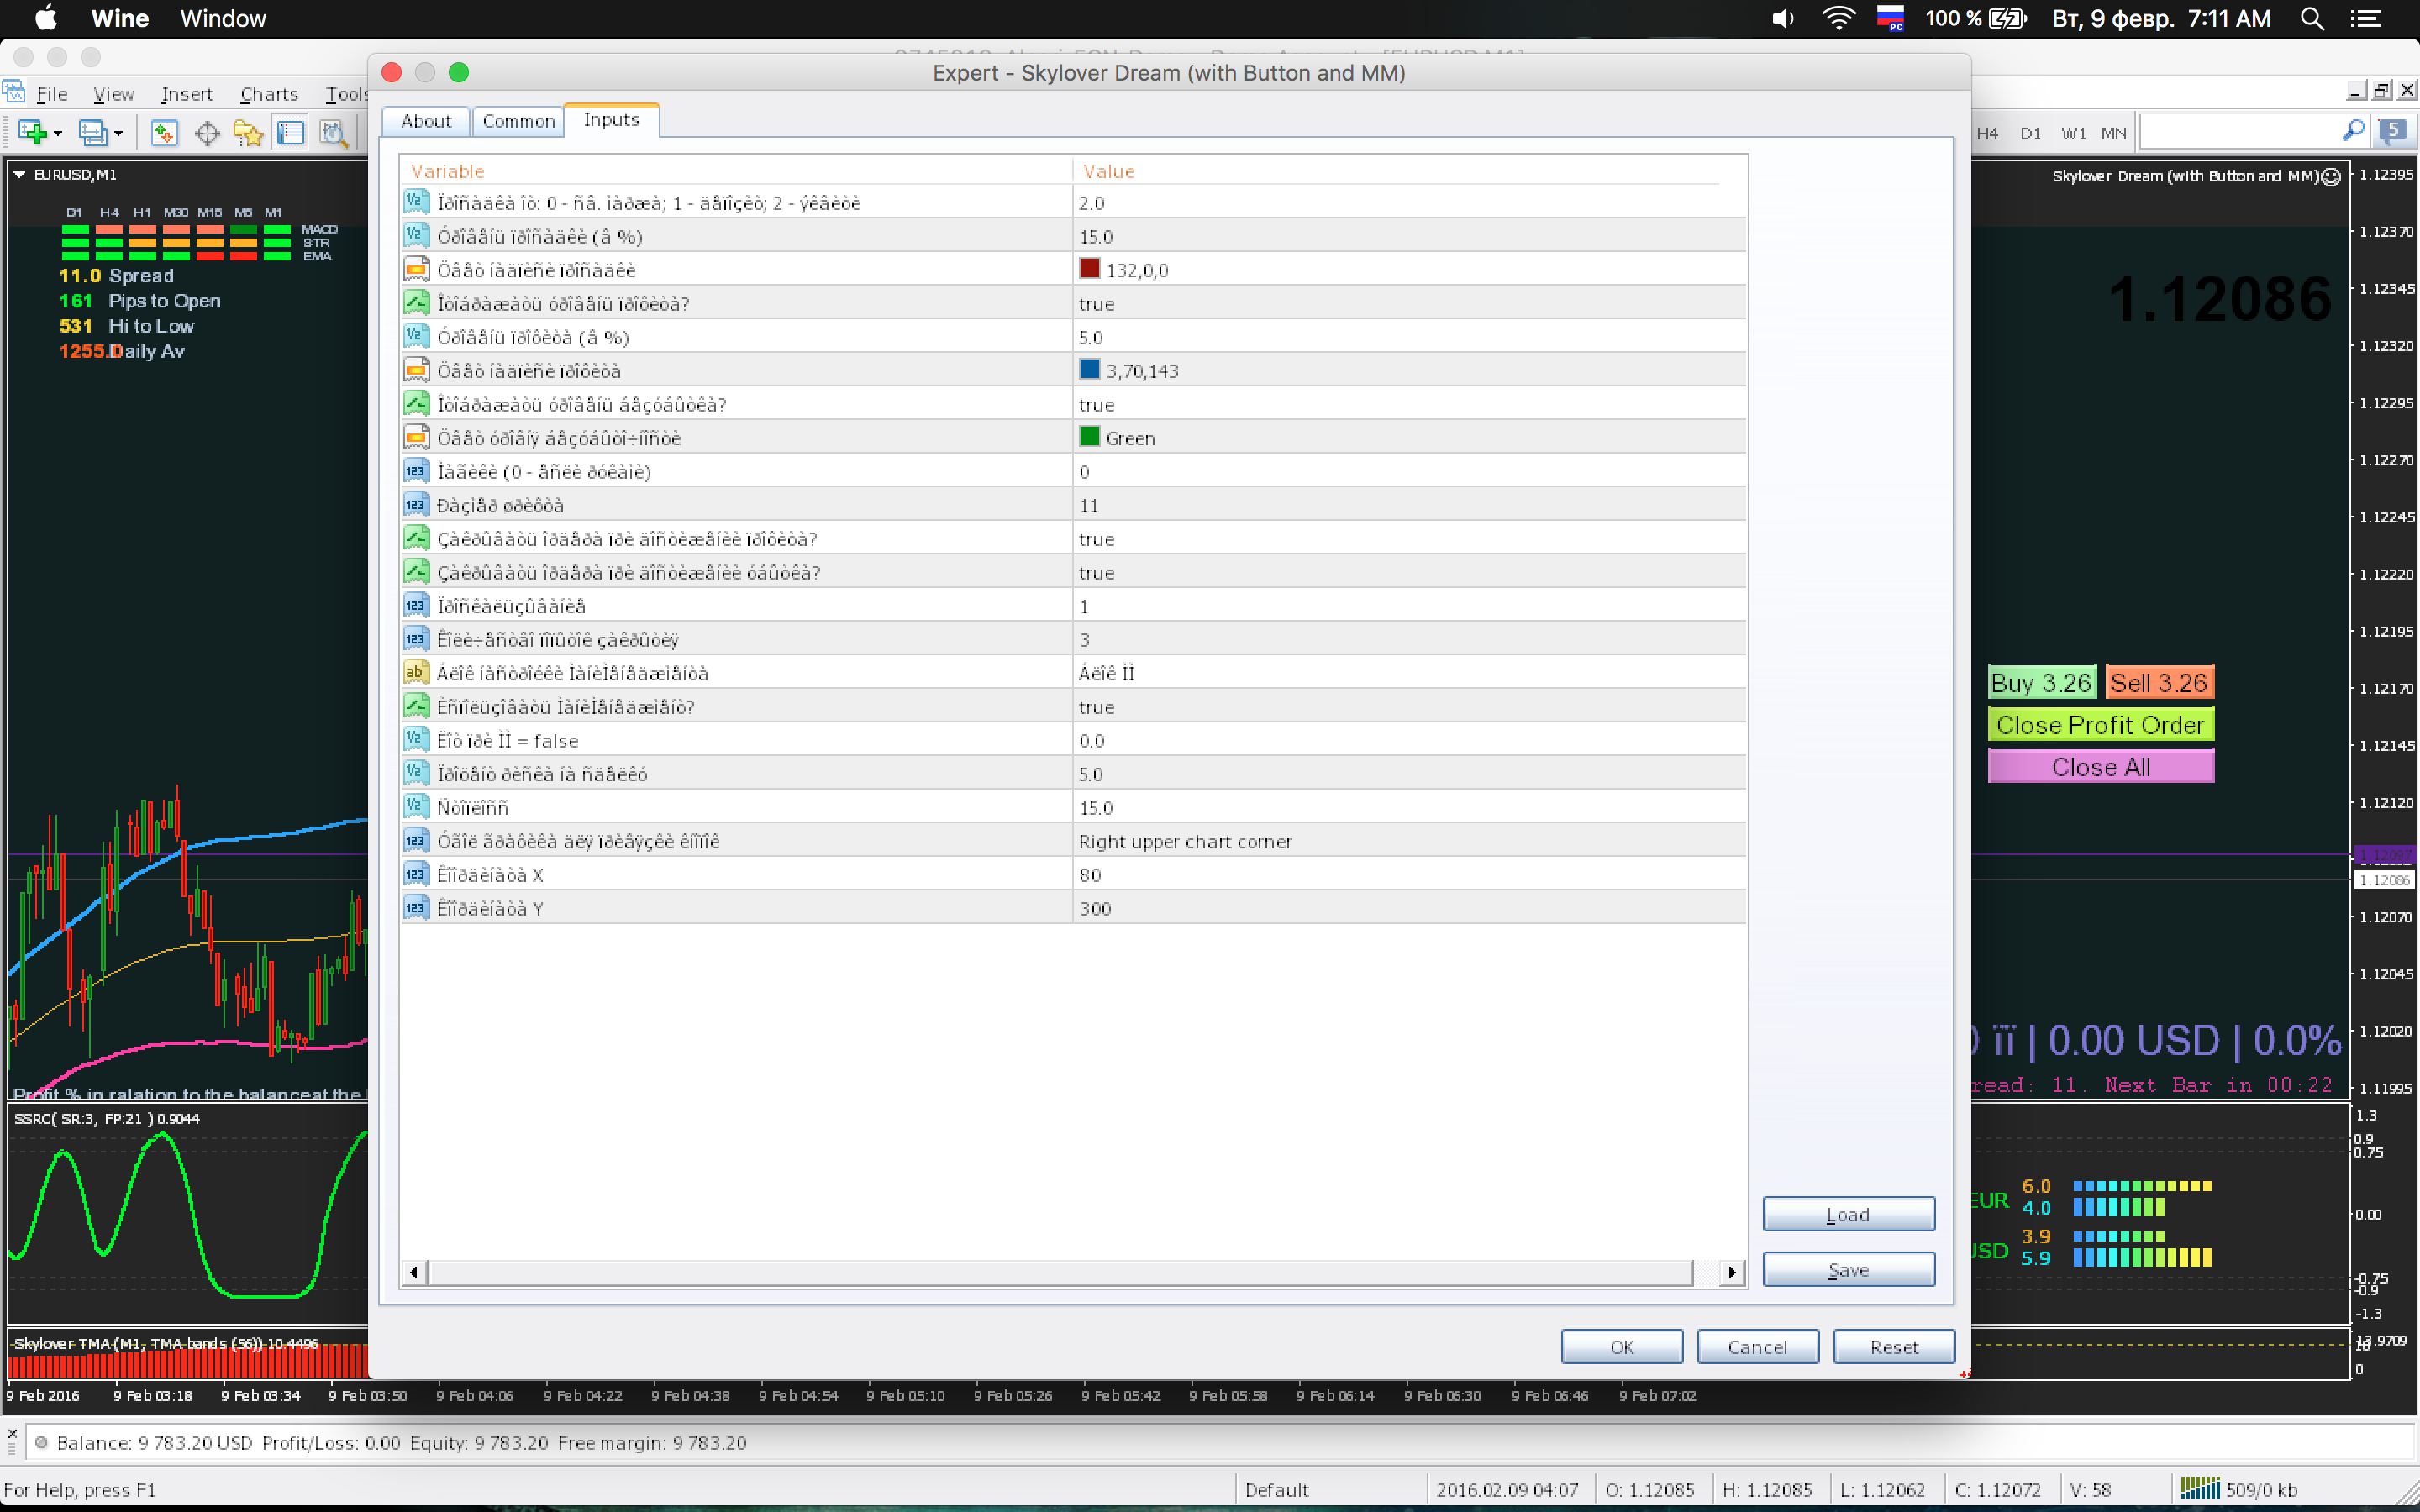Expand the Profiles dropdown arrow

118,134
